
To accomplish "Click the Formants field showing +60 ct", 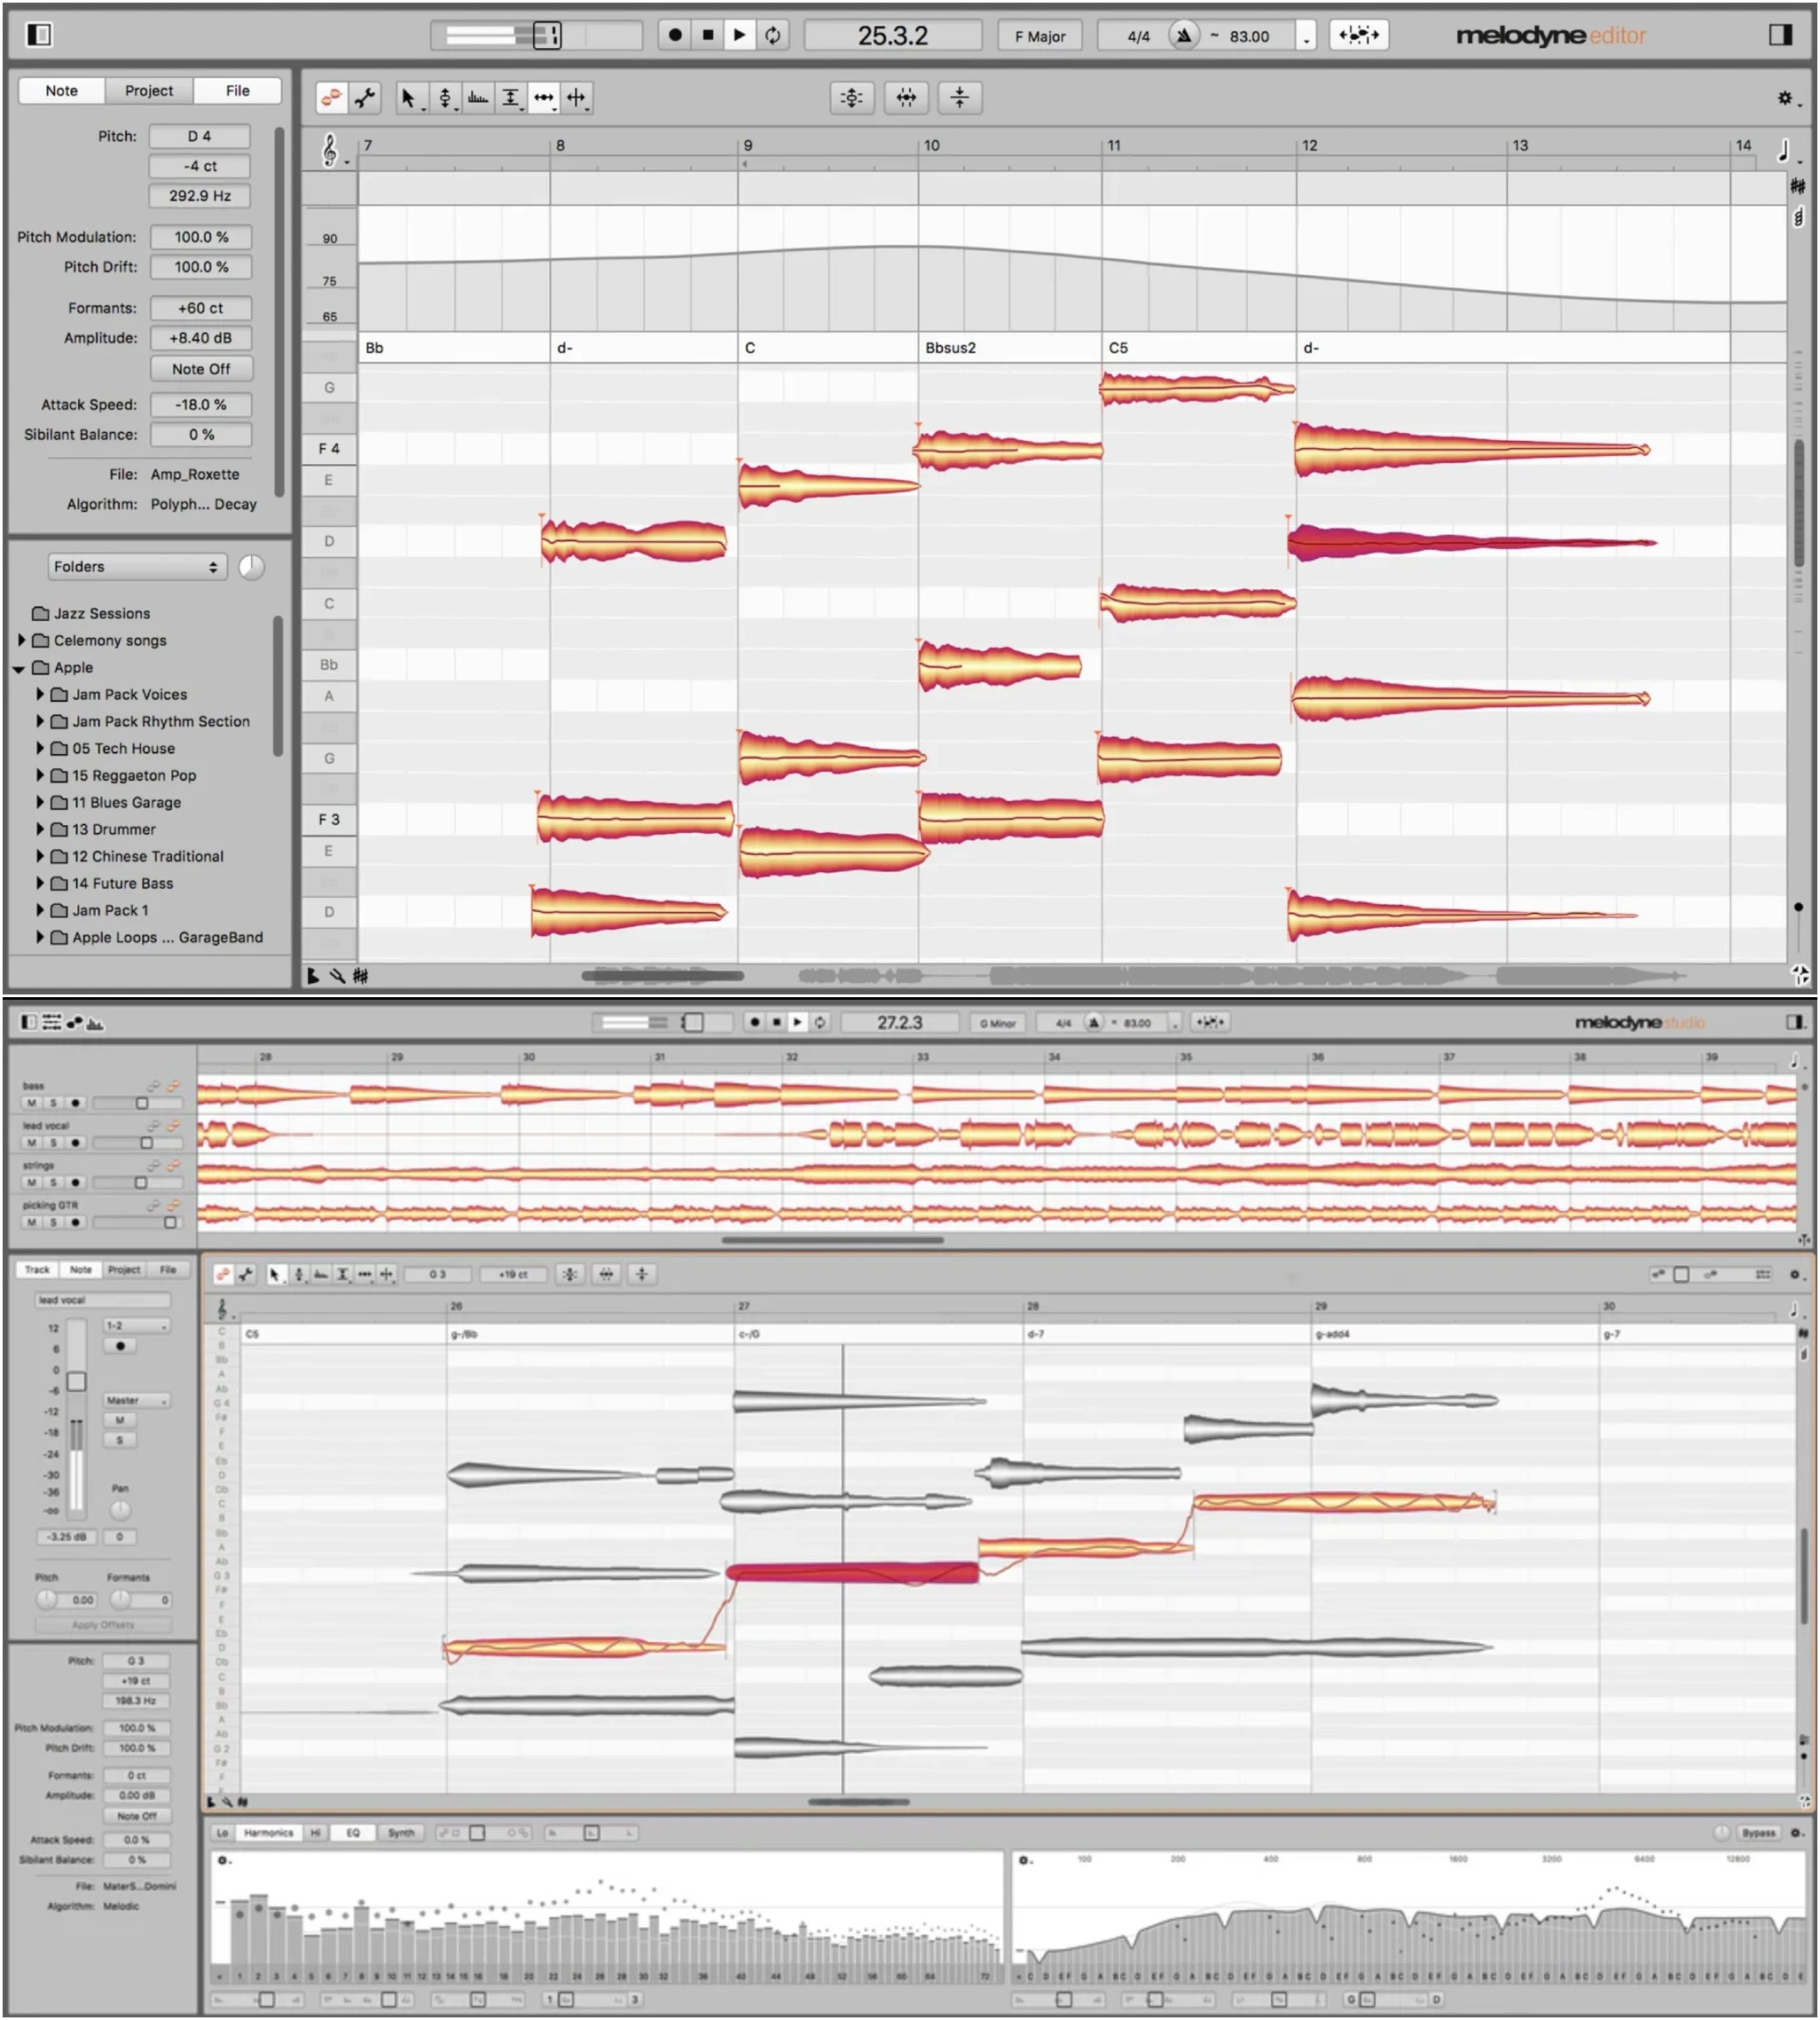I will coord(201,308).
